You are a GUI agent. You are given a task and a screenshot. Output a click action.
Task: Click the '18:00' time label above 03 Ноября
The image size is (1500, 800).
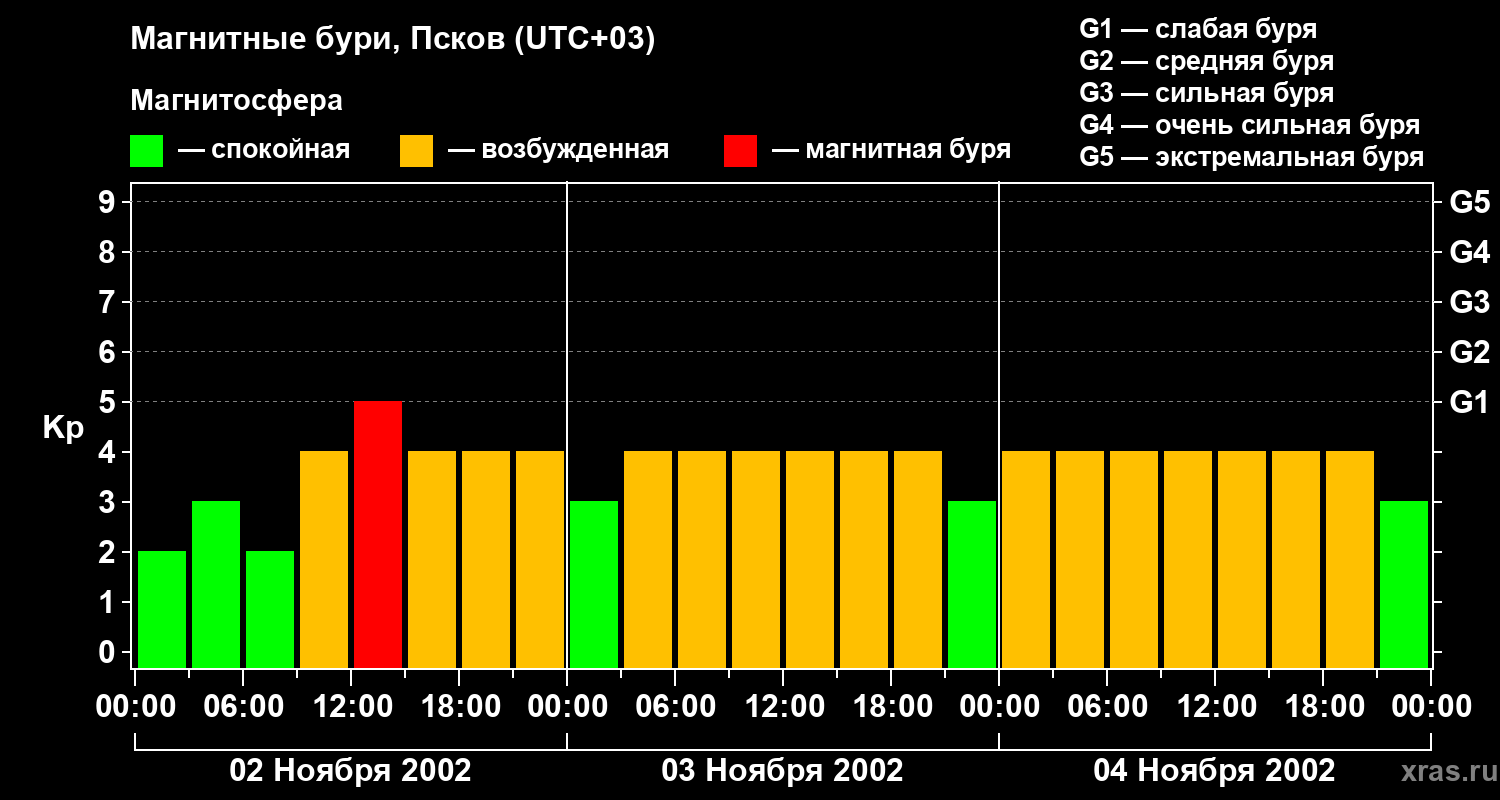[x=891, y=706]
